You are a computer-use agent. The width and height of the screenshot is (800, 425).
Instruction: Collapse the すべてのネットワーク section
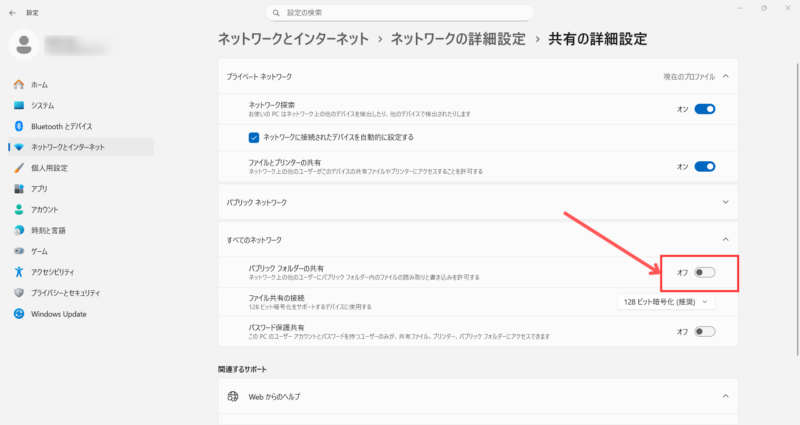point(725,240)
